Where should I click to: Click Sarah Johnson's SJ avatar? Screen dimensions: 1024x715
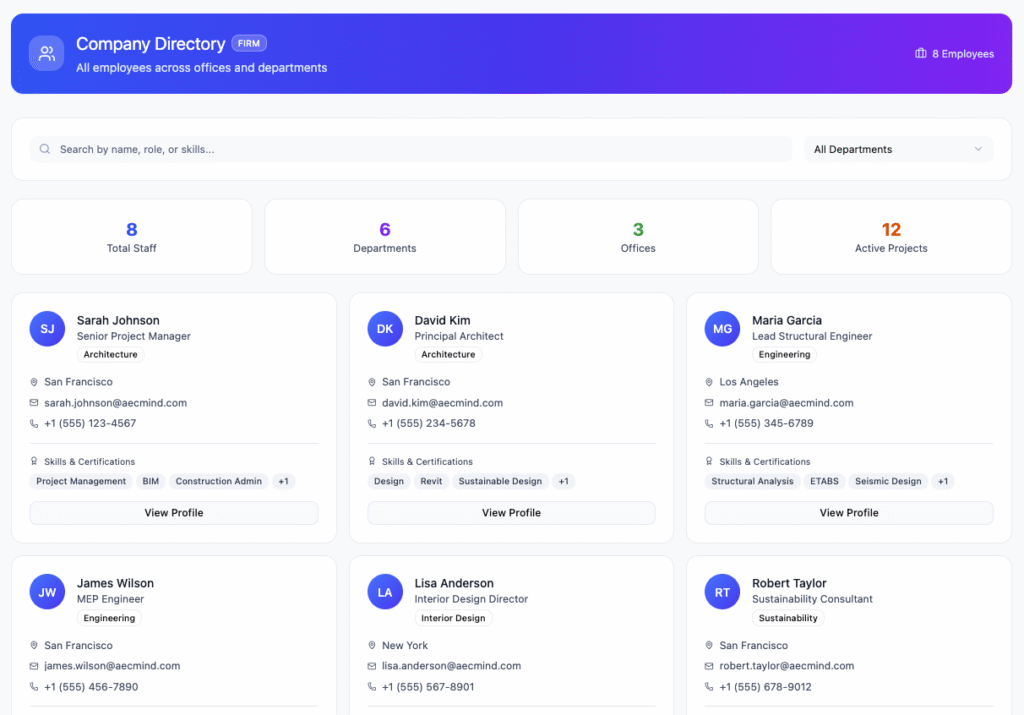pyautogui.click(x=47, y=329)
